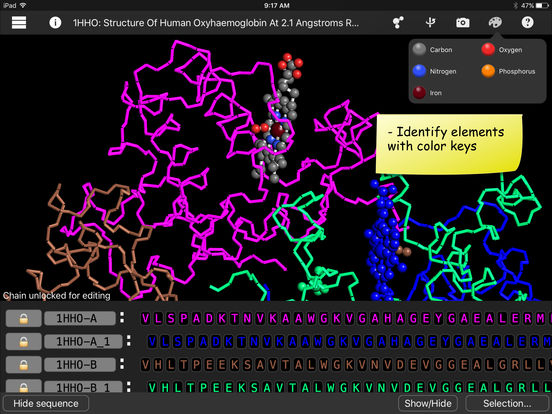Toggle the lock for chain 1HHO-A
This screenshot has height=414, width=552.
24,318
